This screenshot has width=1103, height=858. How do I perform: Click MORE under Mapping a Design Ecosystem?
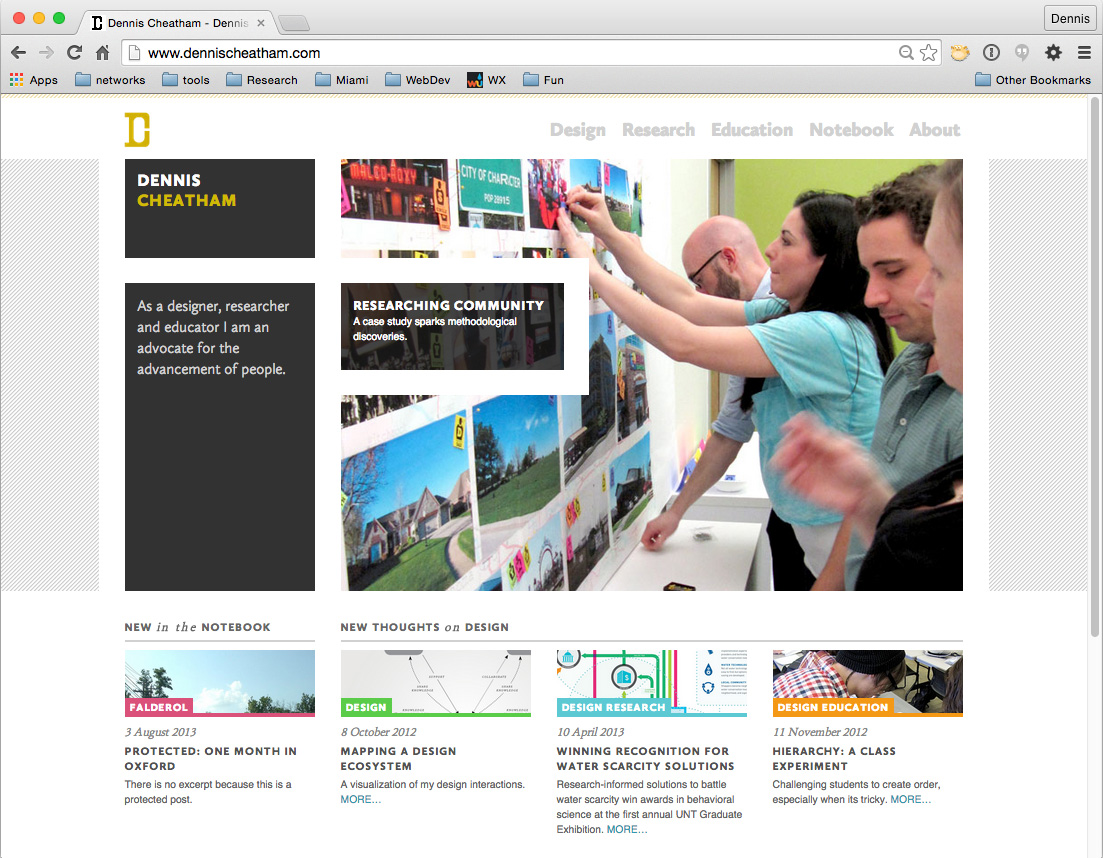tap(360, 800)
